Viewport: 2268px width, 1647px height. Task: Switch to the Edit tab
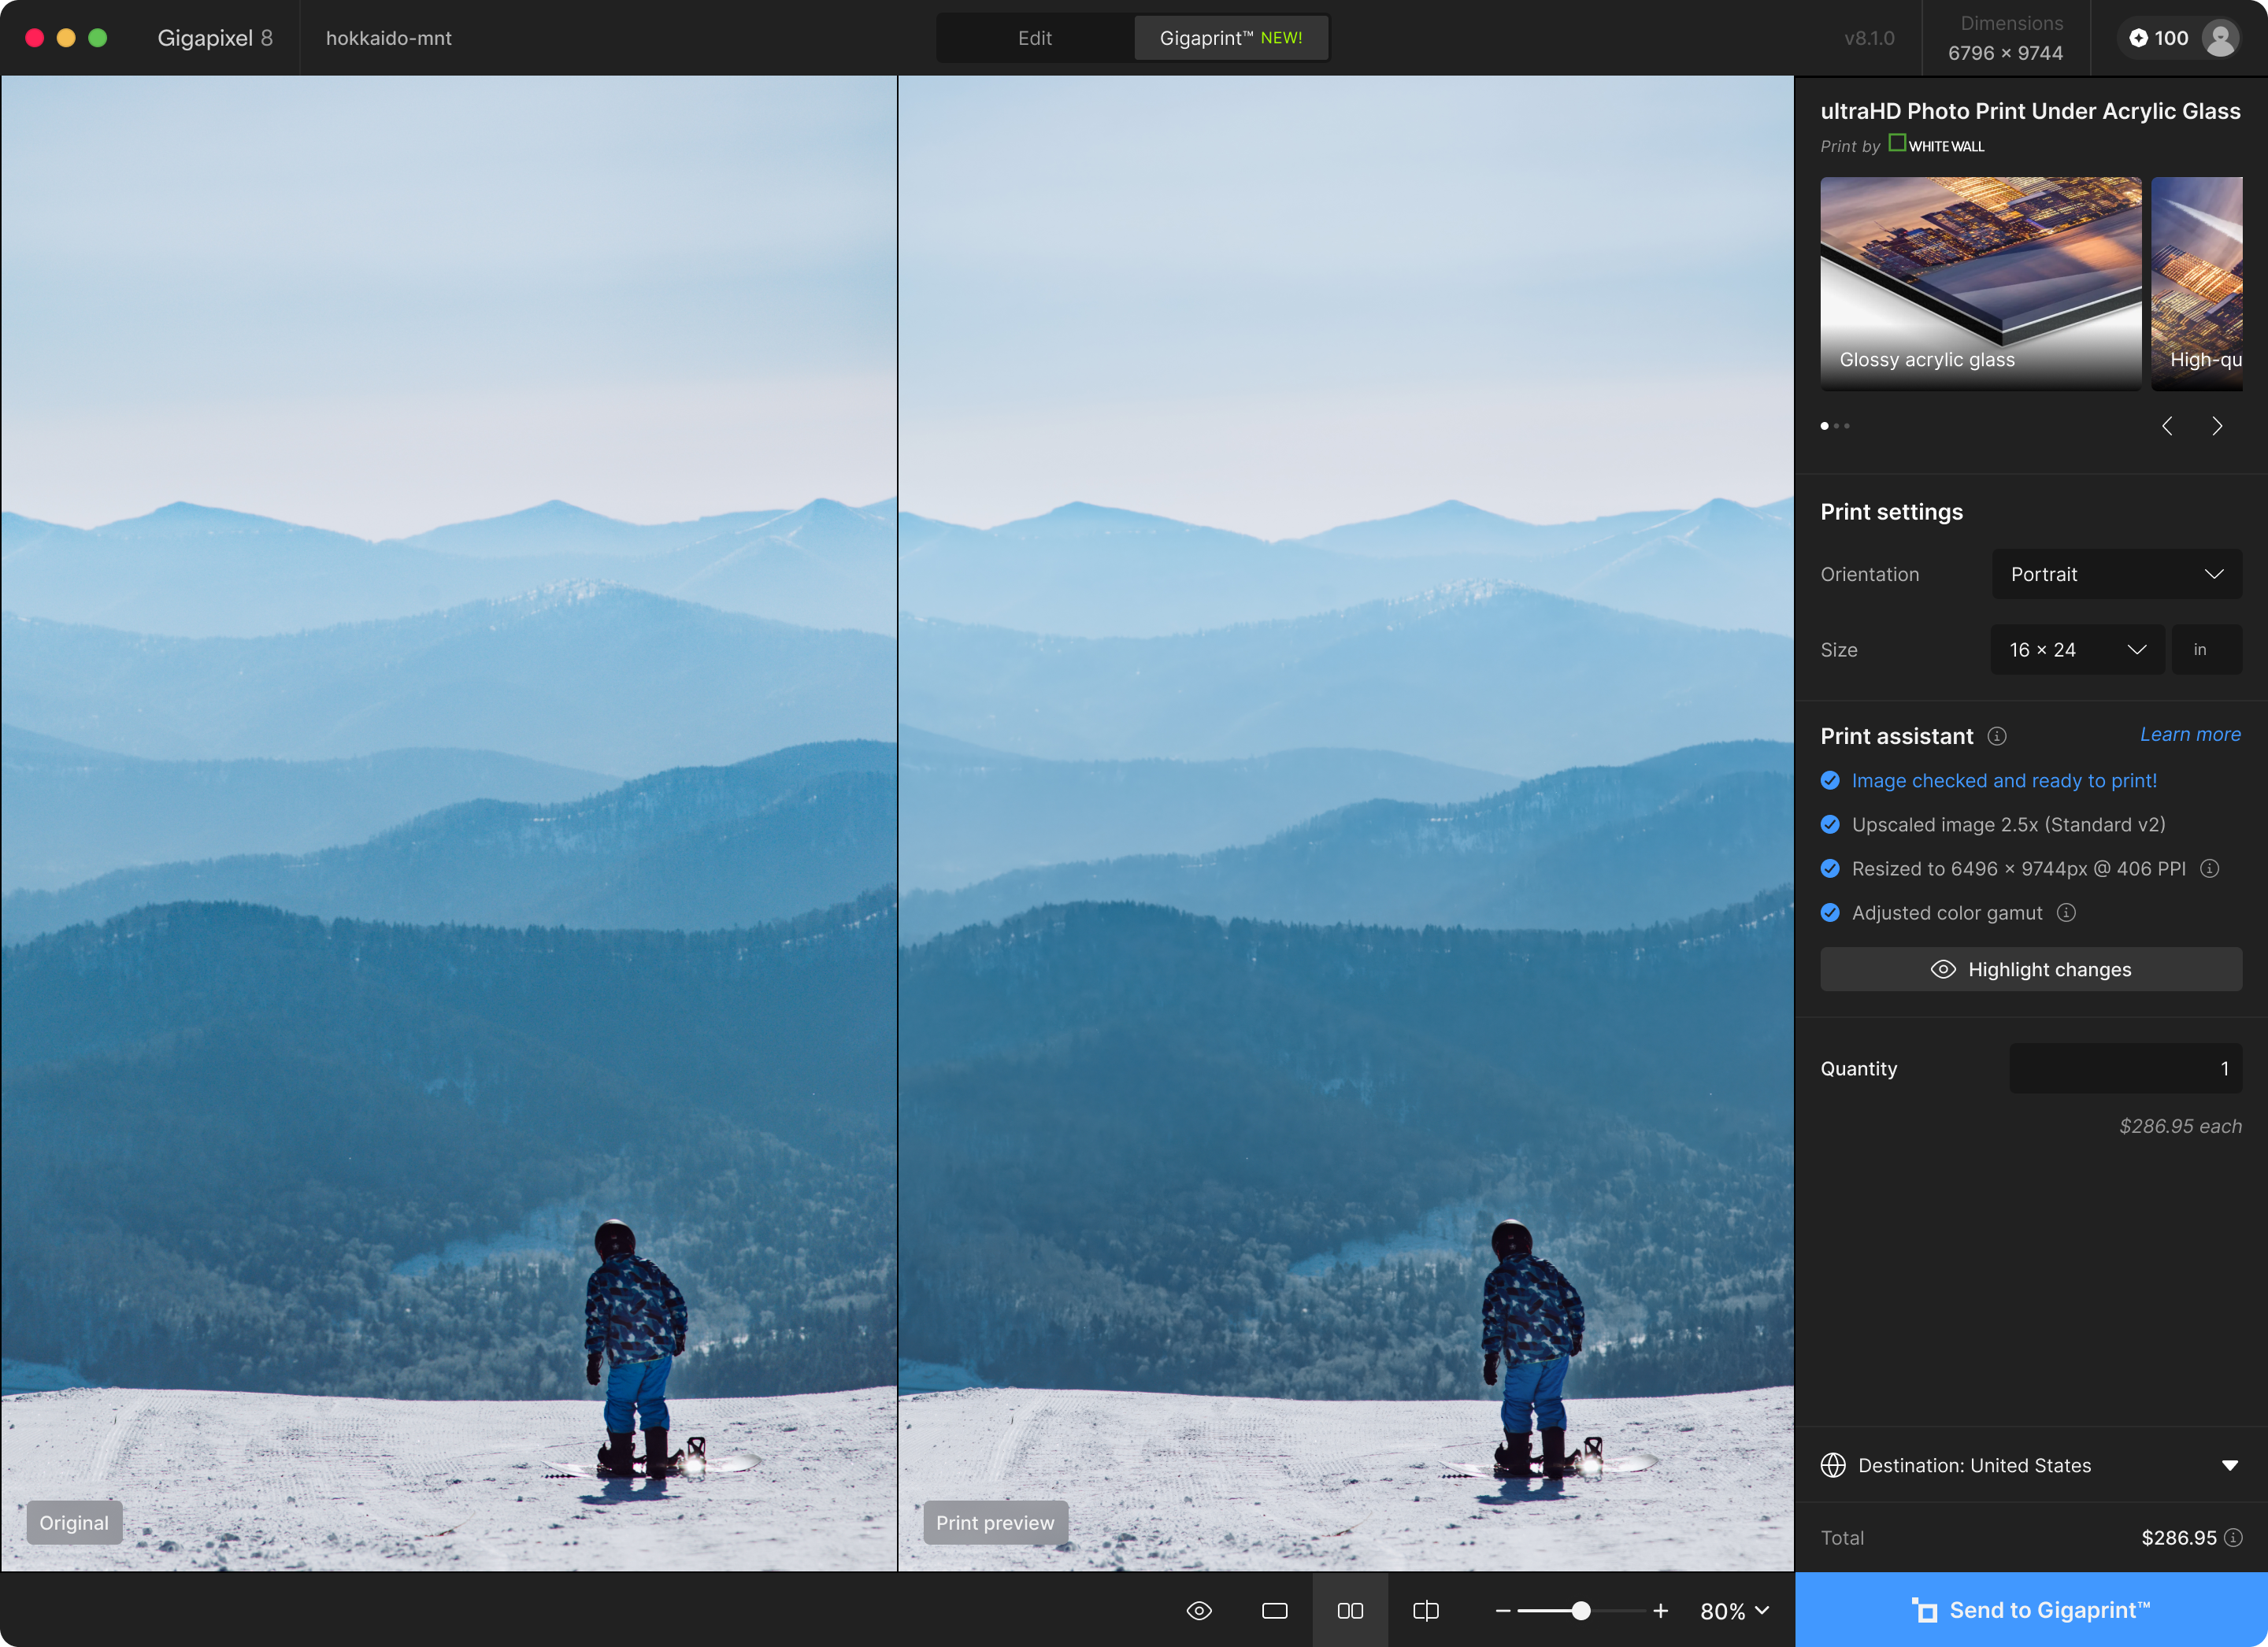pyautogui.click(x=1035, y=38)
